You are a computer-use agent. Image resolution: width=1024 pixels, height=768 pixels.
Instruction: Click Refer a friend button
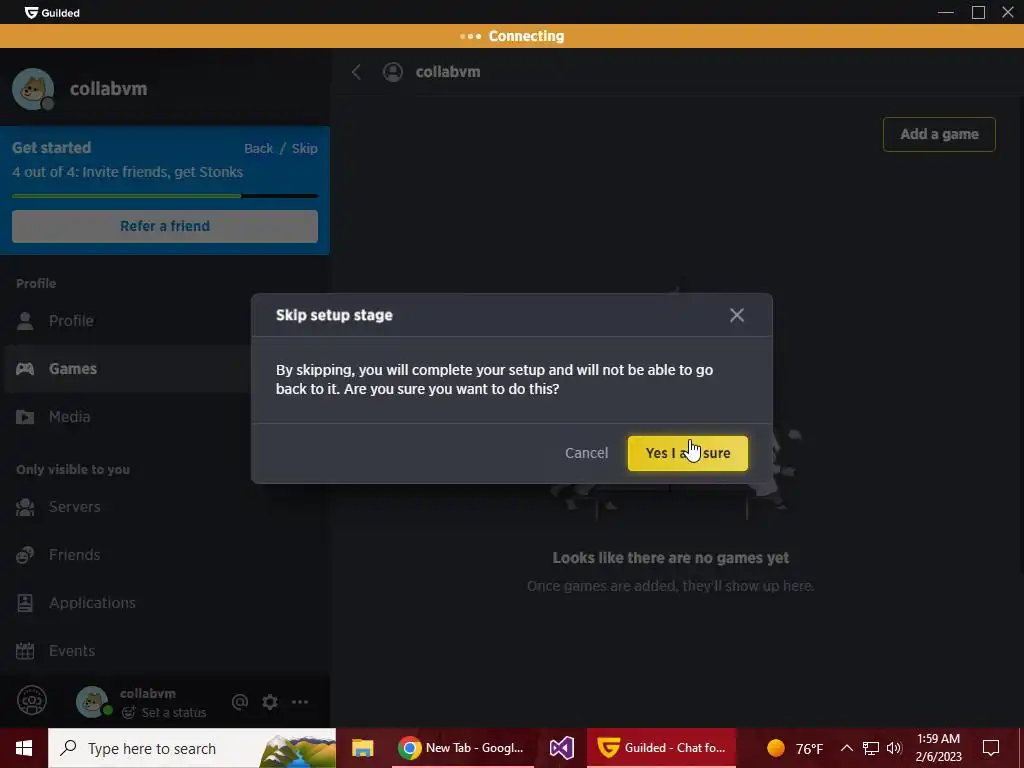point(165,226)
